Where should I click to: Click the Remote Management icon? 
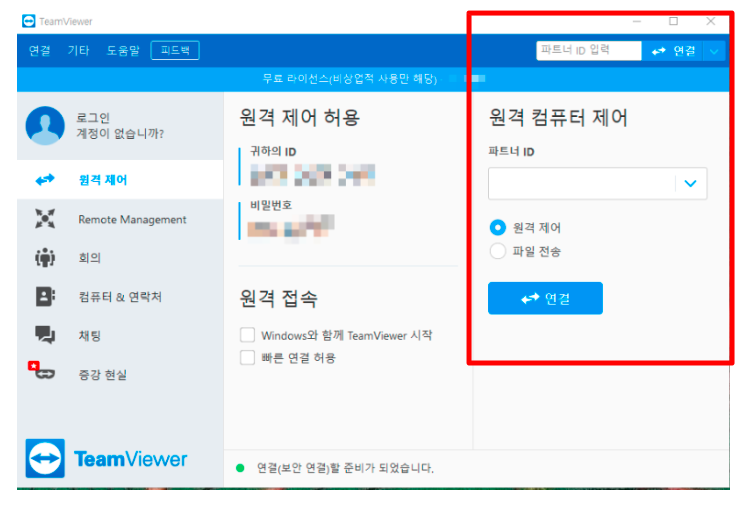pos(45,219)
